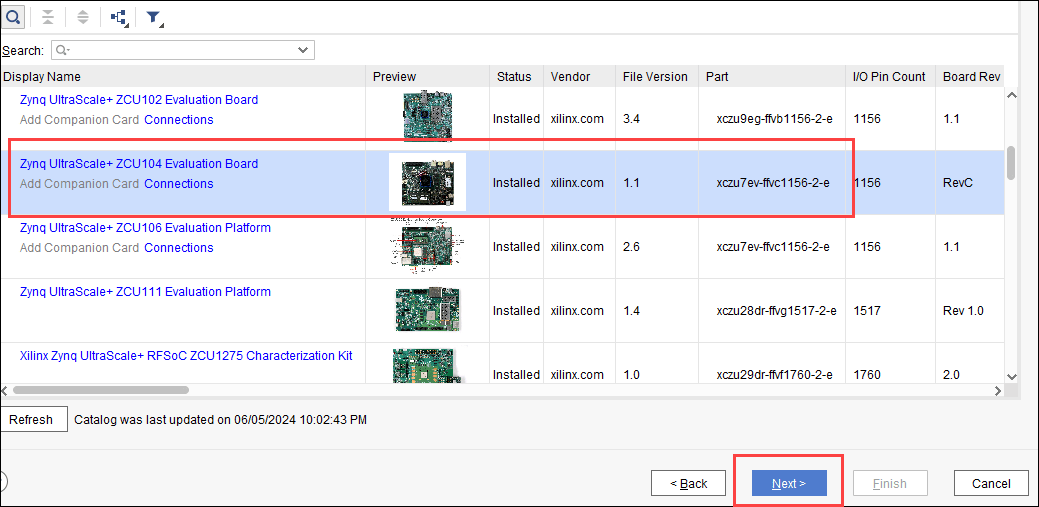Click the vertical scrollbar thumb
1039x507 pixels.
1011,162
